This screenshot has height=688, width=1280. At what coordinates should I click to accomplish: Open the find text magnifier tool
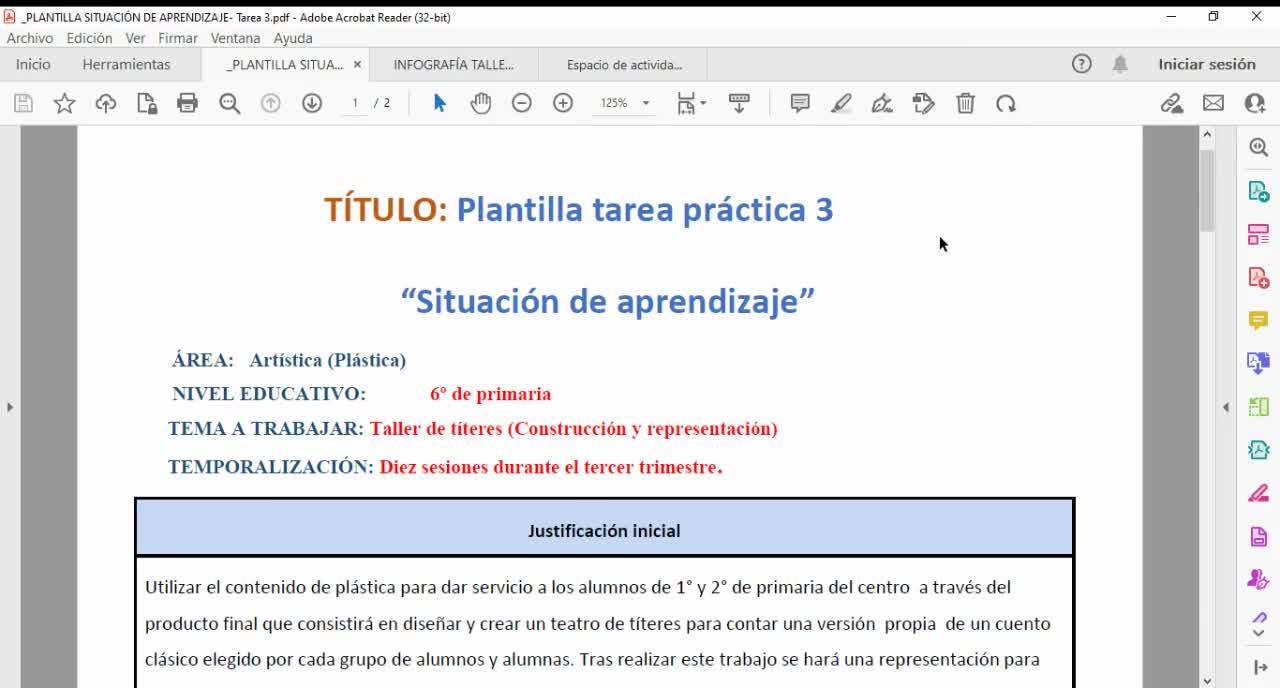coord(229,103)
